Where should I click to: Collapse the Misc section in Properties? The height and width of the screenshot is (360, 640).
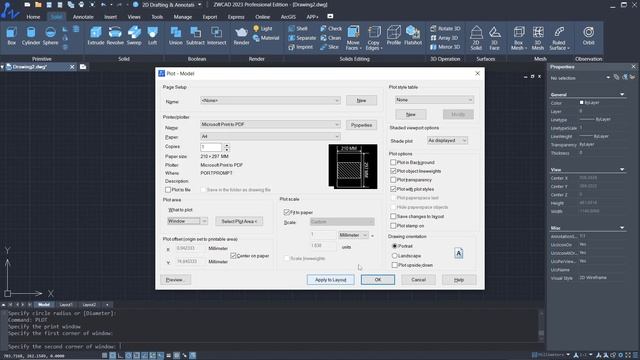[622, 228]
